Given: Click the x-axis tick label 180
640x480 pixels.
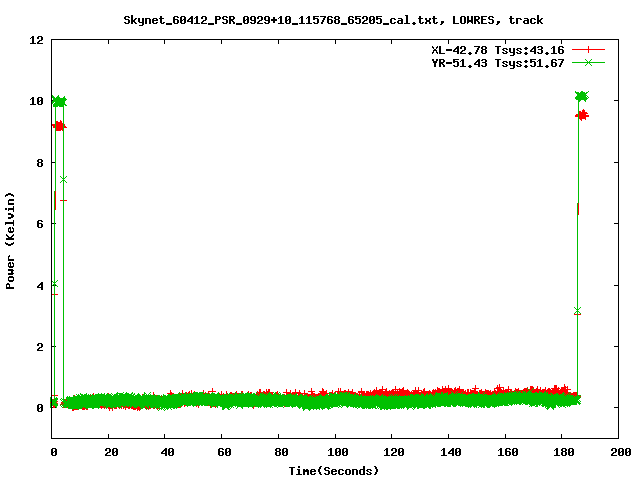Looking at the screenshot, I should point(564,452).
